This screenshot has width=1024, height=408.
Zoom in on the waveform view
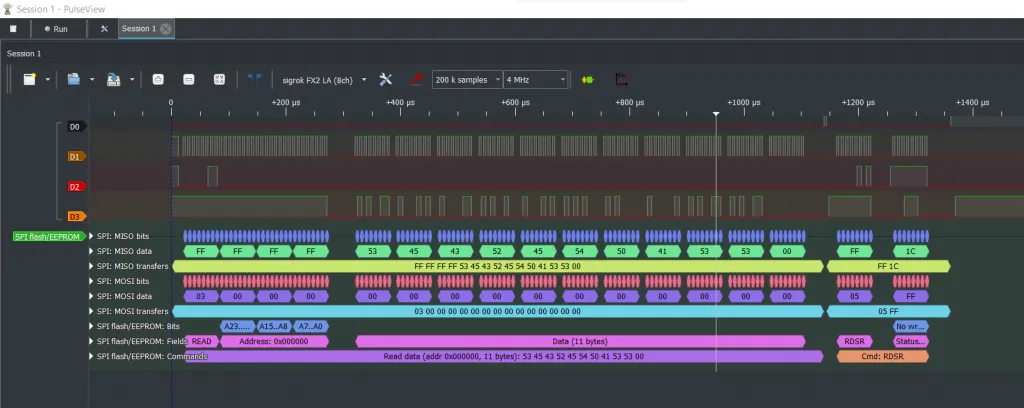coord(158,79)
